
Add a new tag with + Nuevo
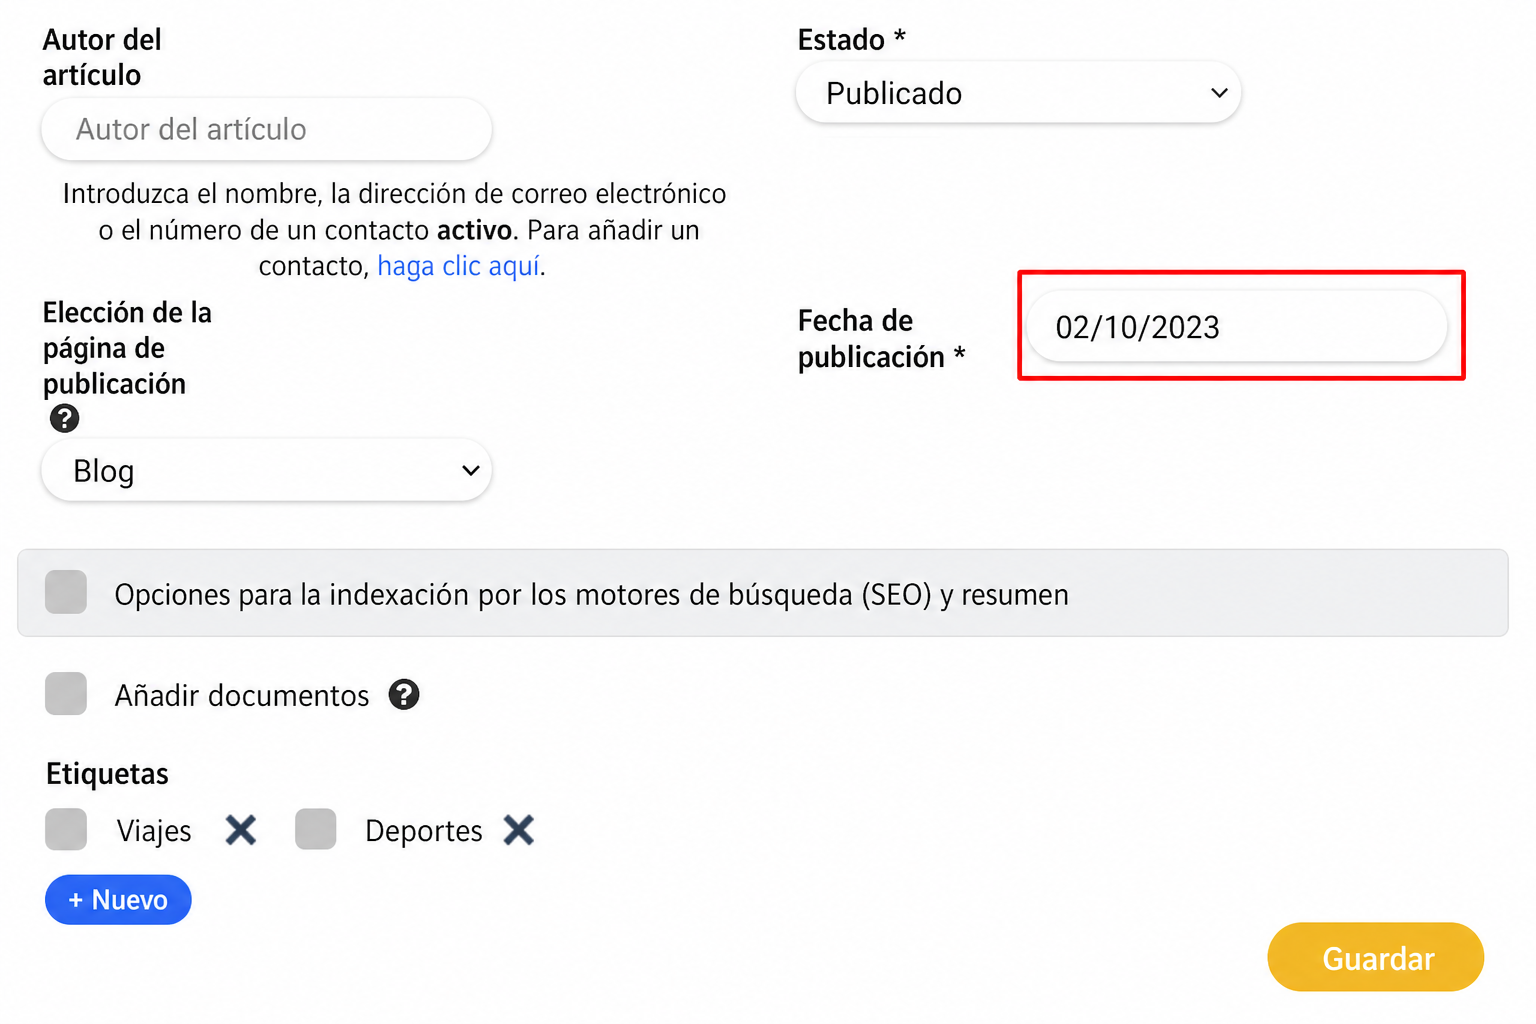pyautogui.click(x=118, y=900)
